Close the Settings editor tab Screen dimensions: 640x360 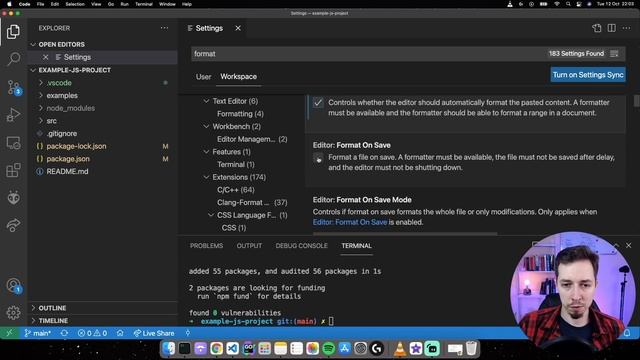coord(238,28)
